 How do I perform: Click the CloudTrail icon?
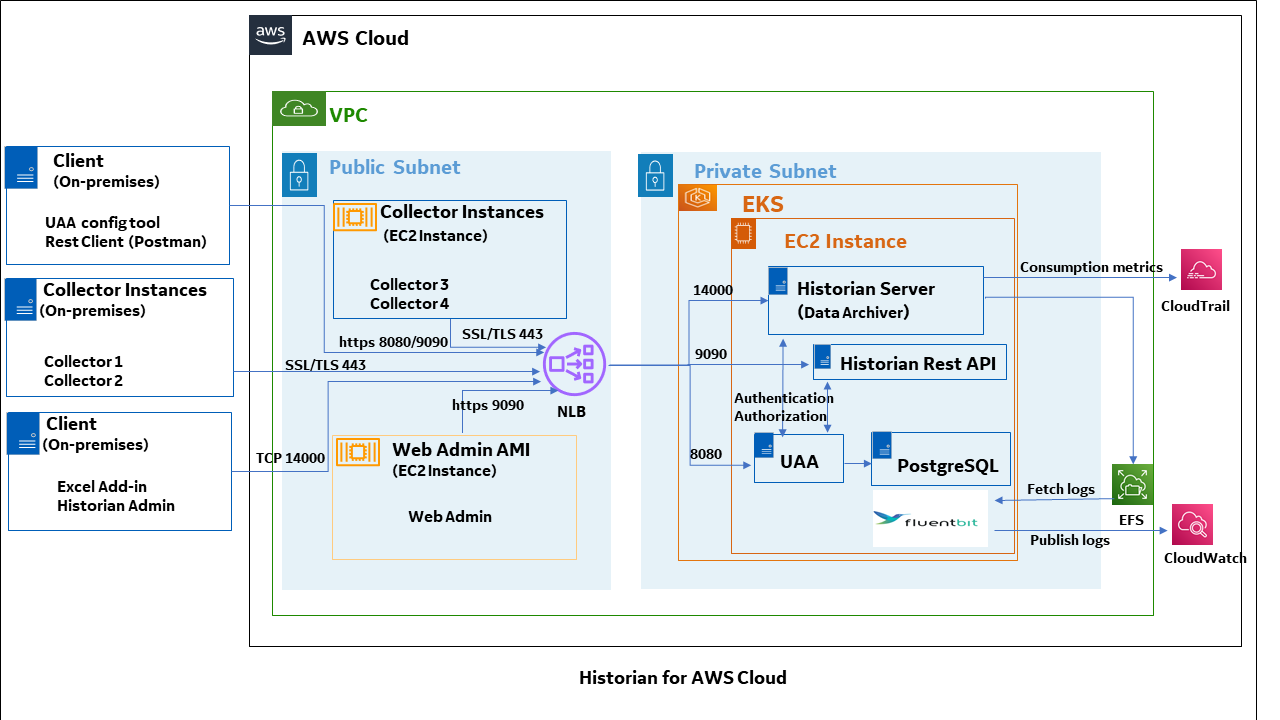(1201, 270)
